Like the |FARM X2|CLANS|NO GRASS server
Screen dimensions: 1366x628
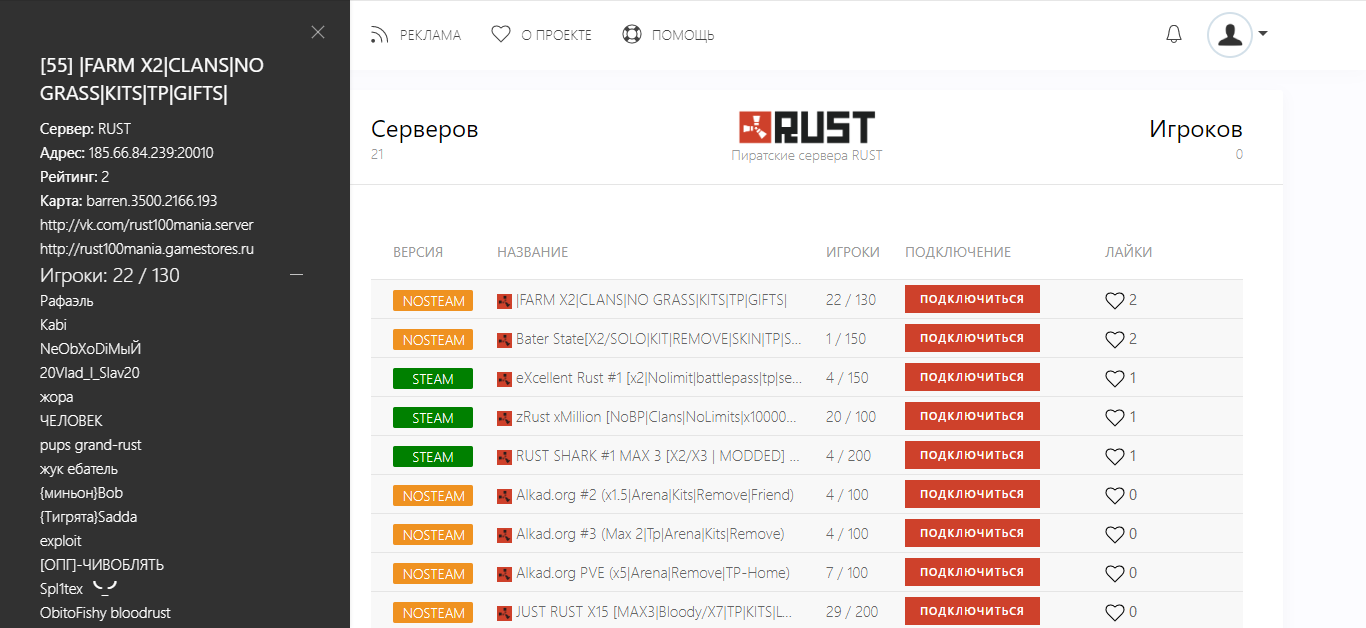coord(1115,300)
